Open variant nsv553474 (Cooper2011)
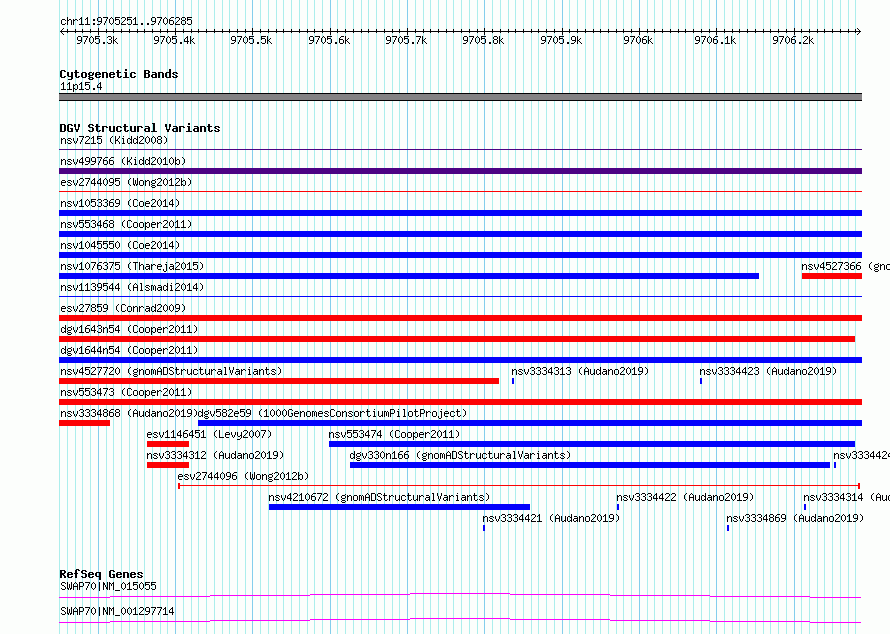The height and width of the screenshot is (634, 890). click(394, 434)
